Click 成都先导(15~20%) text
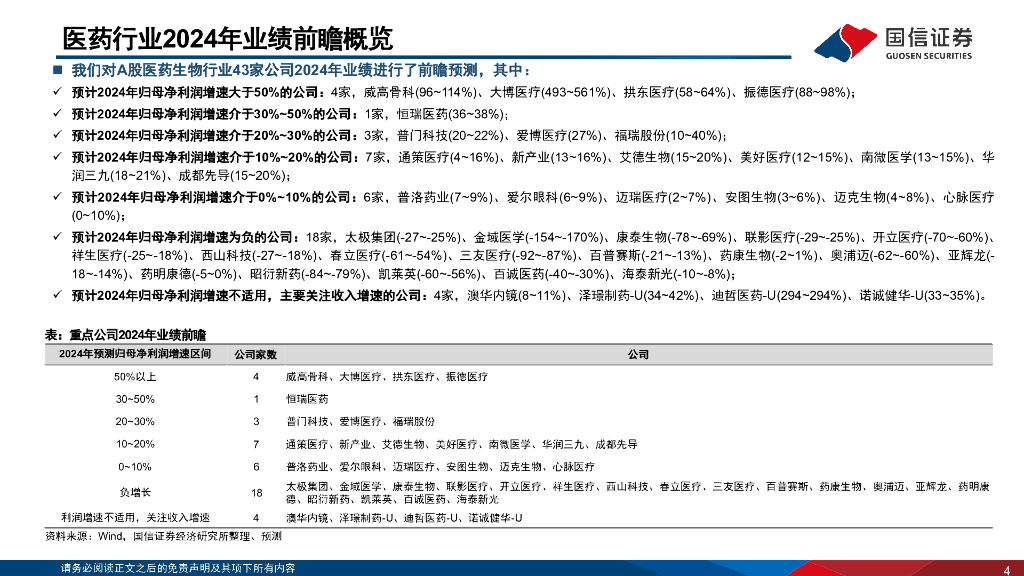This screenshot has height=576, width=1024. (x=231, y=176)
